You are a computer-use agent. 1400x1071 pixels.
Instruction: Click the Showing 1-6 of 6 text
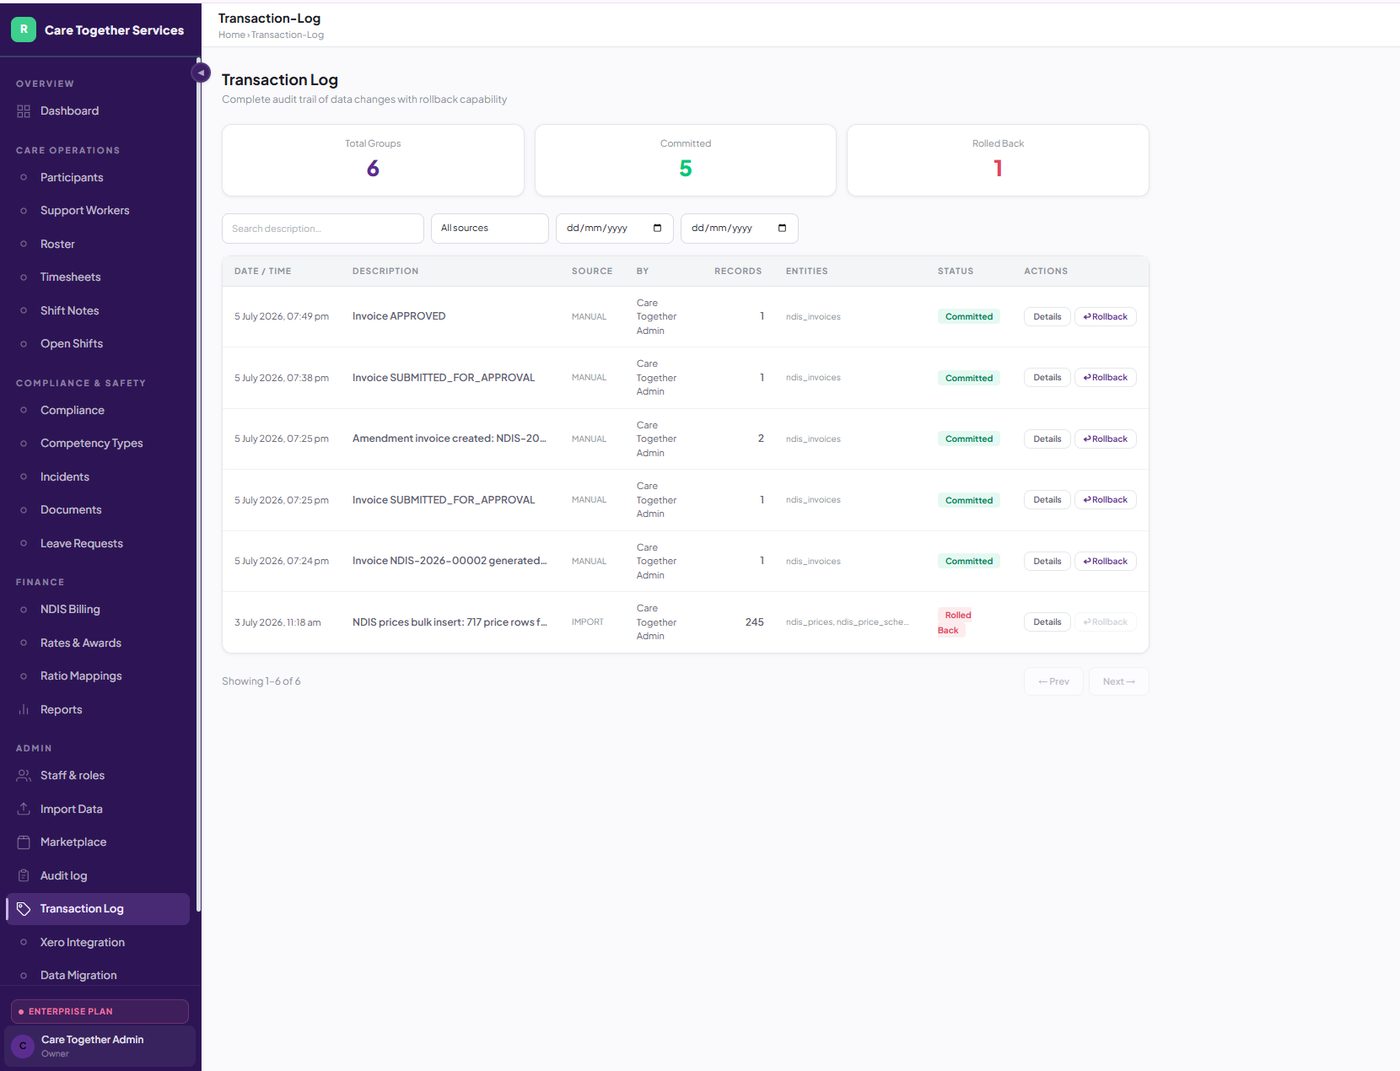click(261, 682)
